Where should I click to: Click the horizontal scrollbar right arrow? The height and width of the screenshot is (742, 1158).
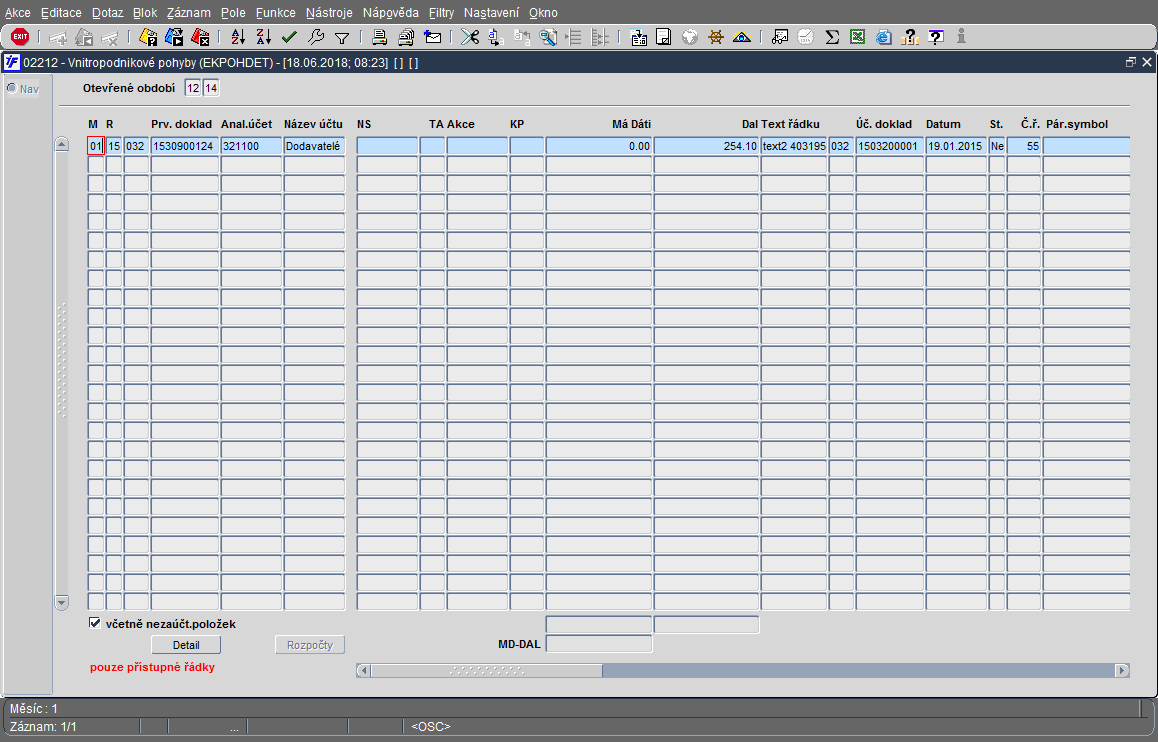1123,670
